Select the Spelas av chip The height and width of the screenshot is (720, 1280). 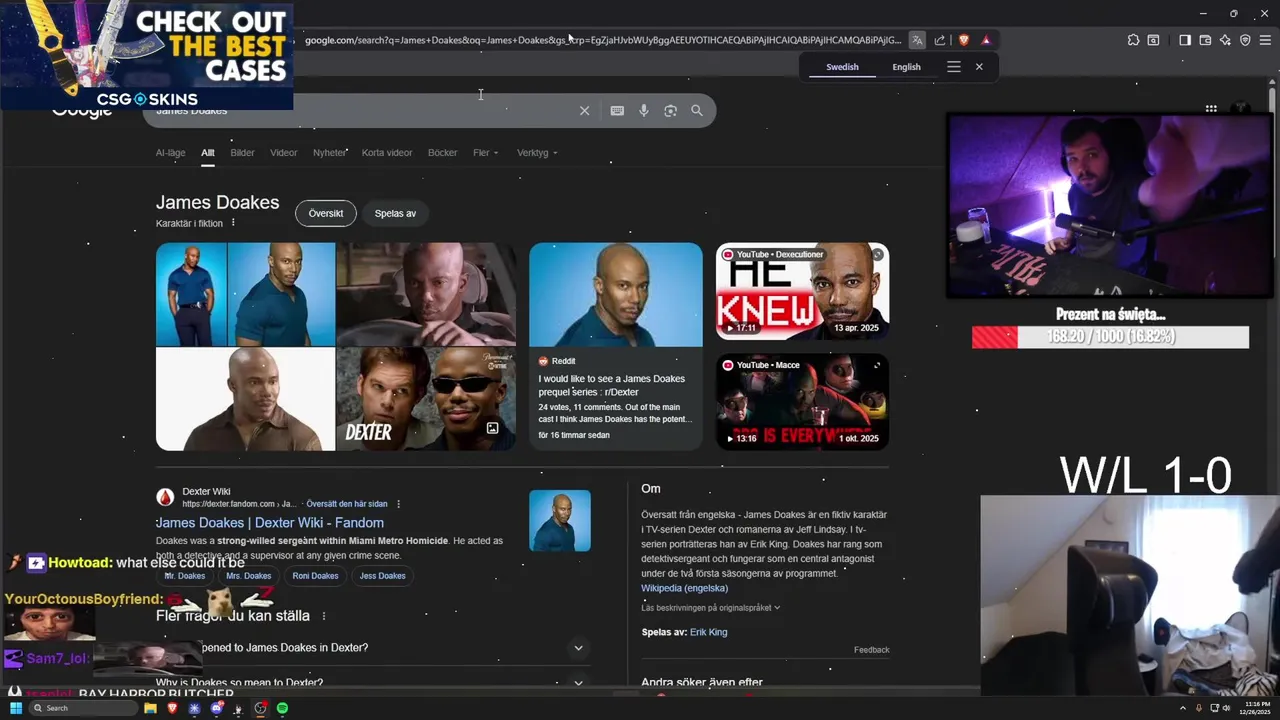(395, 213)
